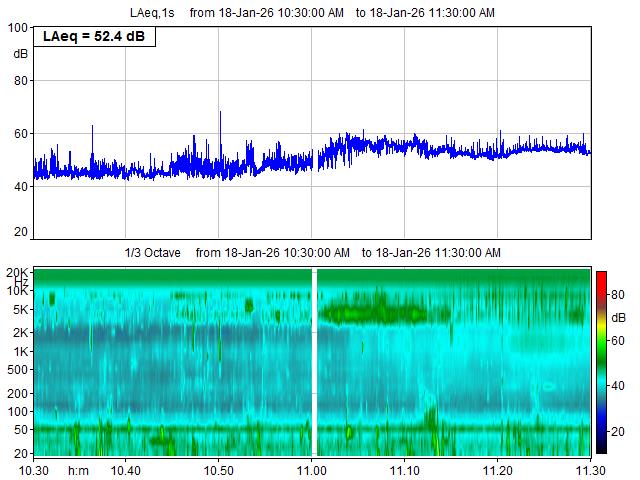
Task: Click the "1/3 Octave" spectrogram title text
Action: point(153,253)
